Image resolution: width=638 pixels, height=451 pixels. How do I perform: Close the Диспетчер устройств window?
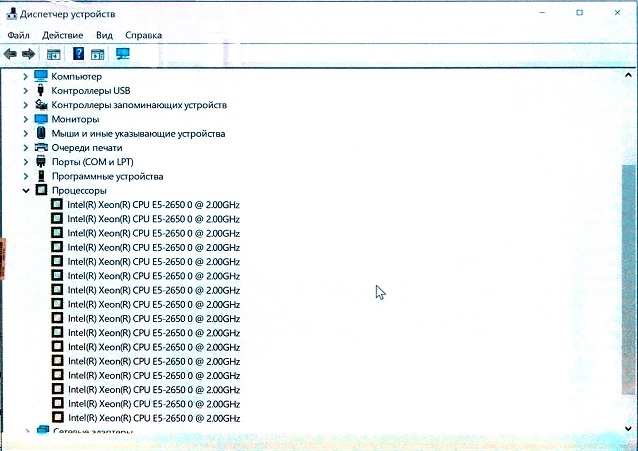coord(617,13)
